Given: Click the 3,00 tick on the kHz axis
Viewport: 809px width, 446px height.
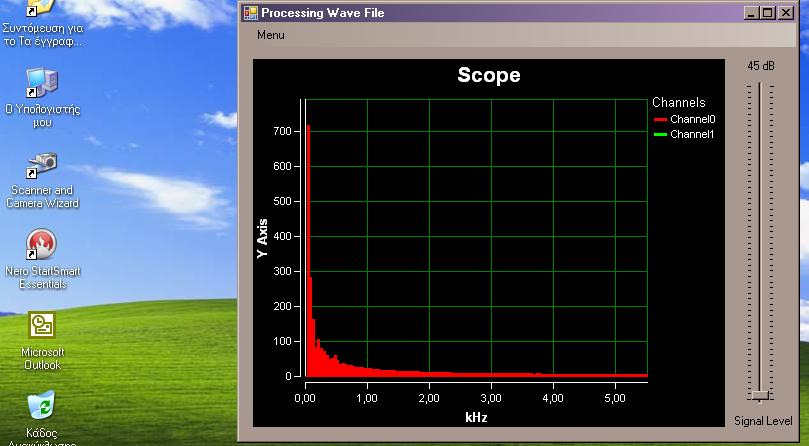Looking at the screenshot, I should pyautogui.click(x=491, y=399).
